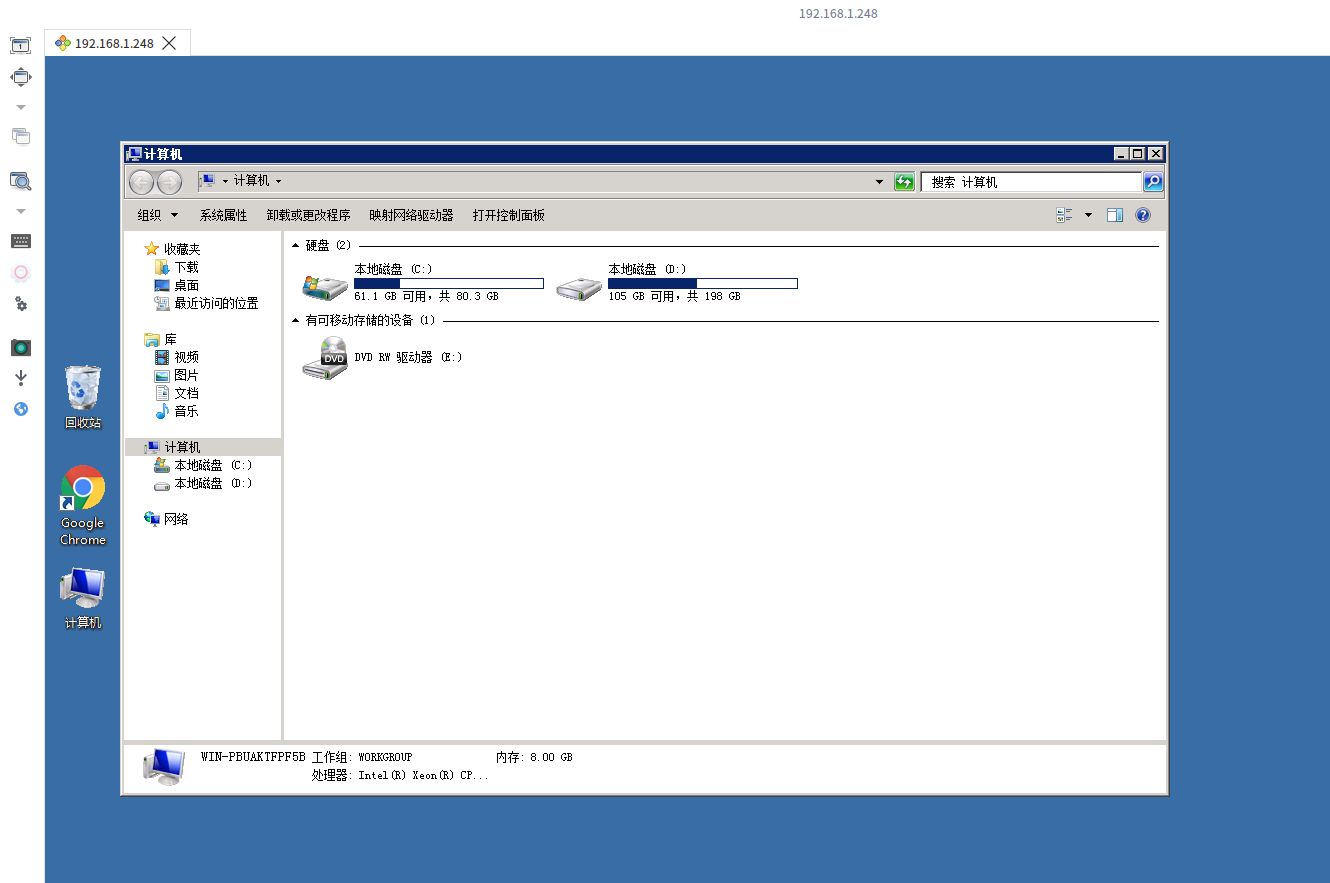Click the "WIN-PBUAKTFPF5B" computer name text
The image size is (1330, 883).
point(253,757)
